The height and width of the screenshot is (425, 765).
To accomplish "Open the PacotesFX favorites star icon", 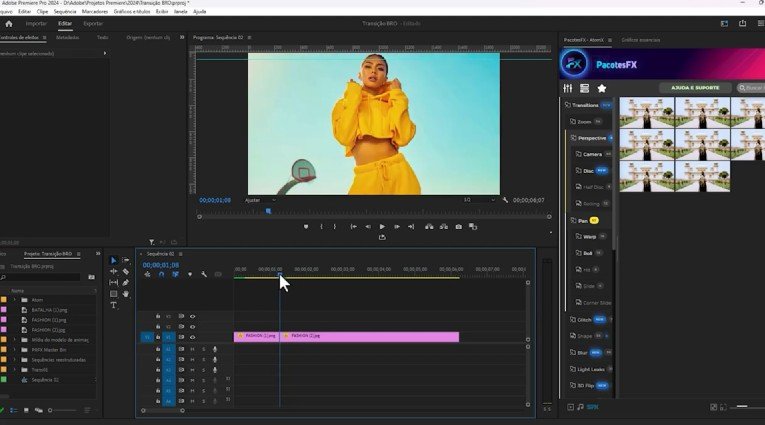I will 602,88.
